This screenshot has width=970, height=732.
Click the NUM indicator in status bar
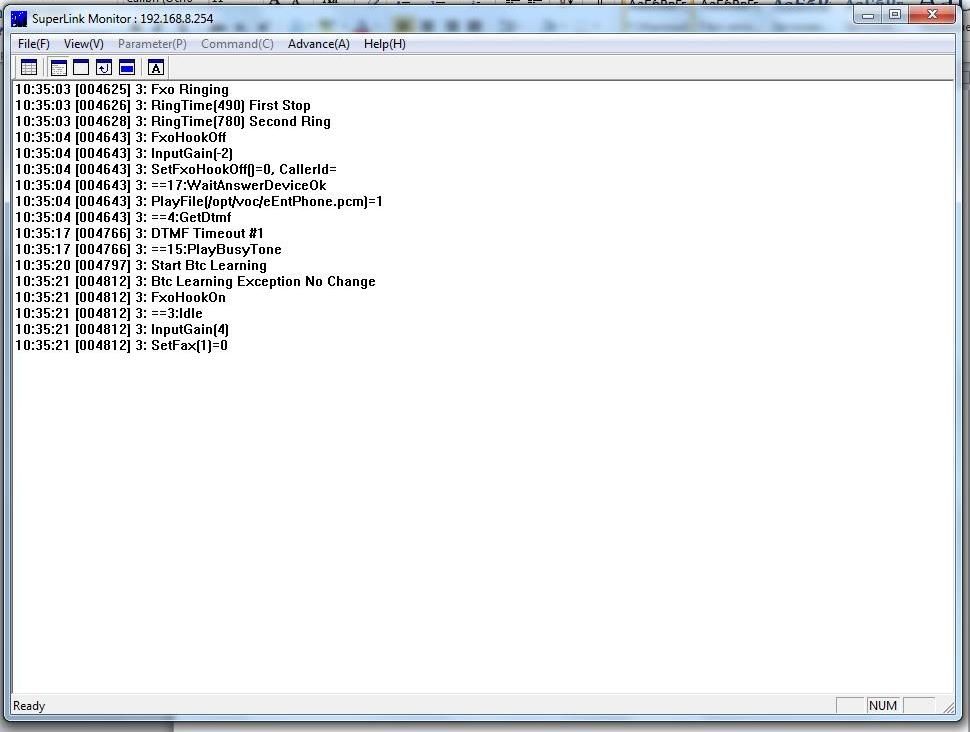pos(882,706)
